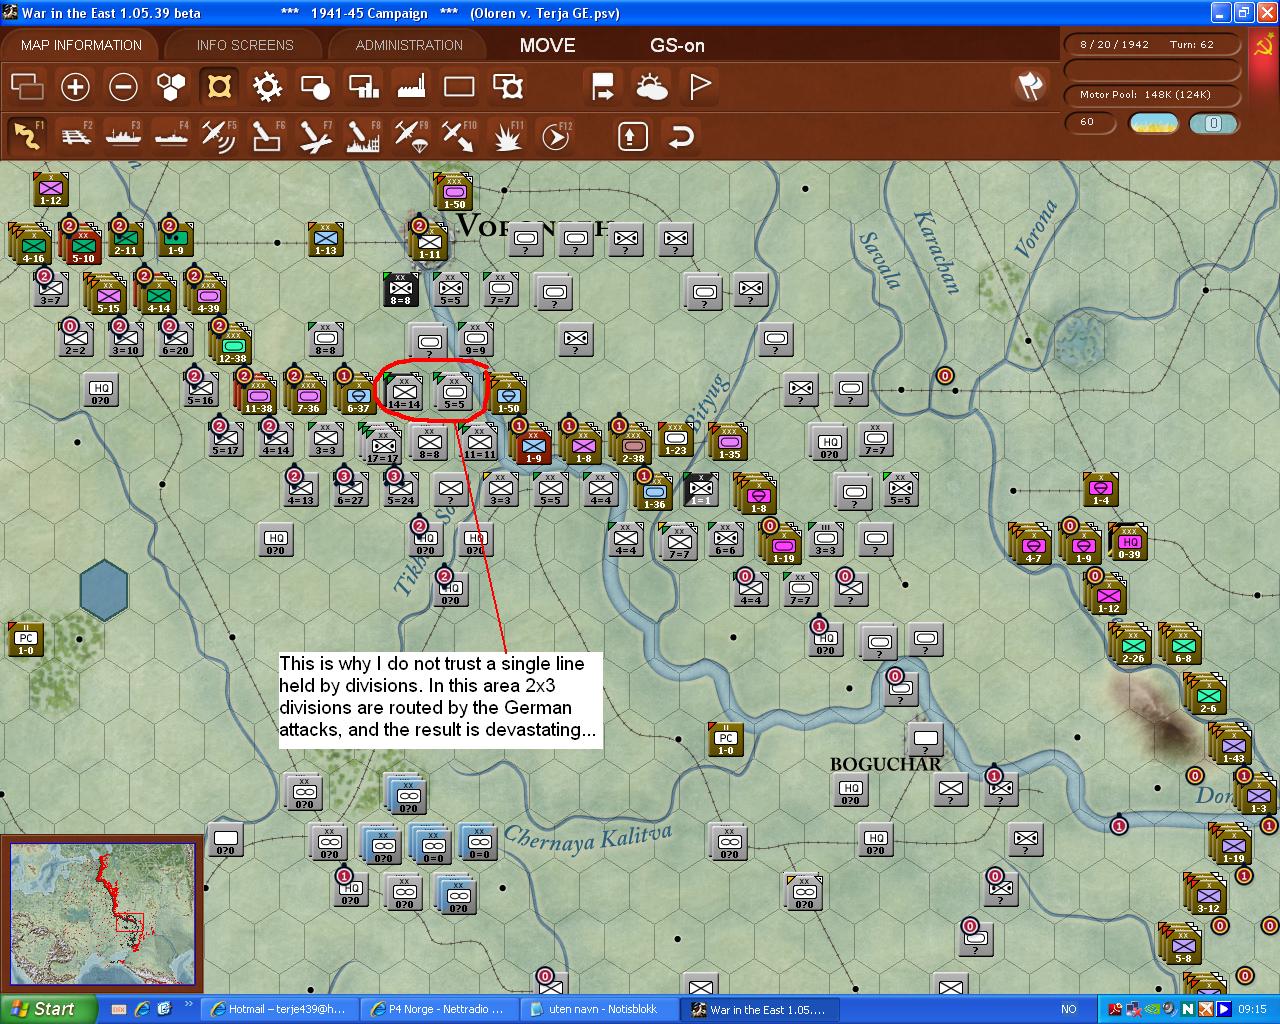Open the Notisblokk taskbar window
This screenshot has width=1280, height=1024.
click(600, 1009)
